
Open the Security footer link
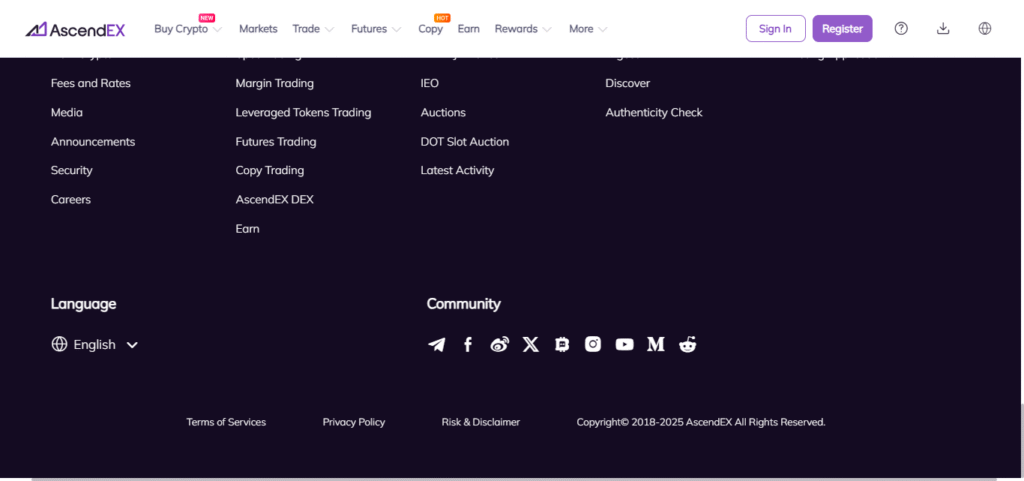pyautogui.click(x=72, y=170)
